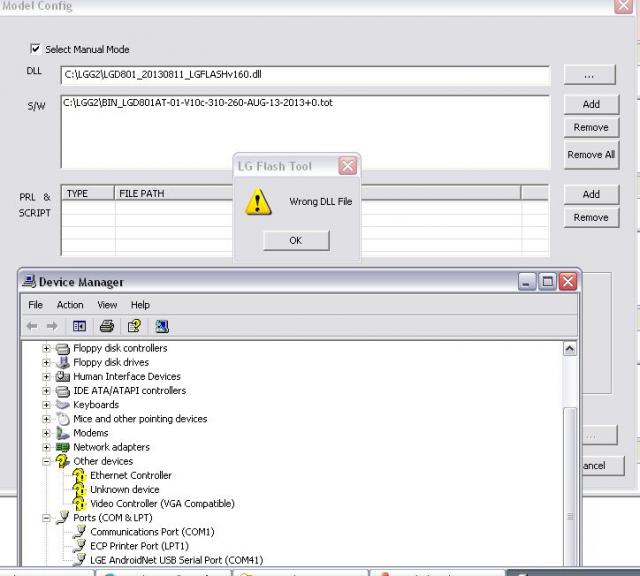Collapse the Other devices tree node
The image size is (640, 576).
pos(46,461)
